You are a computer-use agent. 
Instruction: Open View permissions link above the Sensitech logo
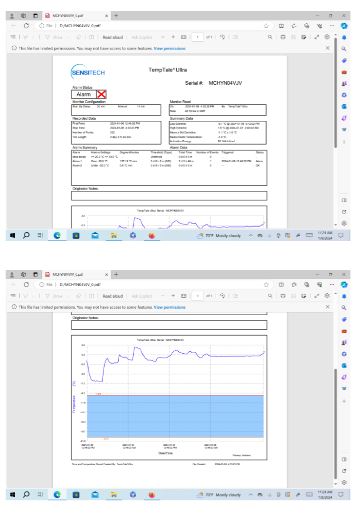tap(170, 48)
